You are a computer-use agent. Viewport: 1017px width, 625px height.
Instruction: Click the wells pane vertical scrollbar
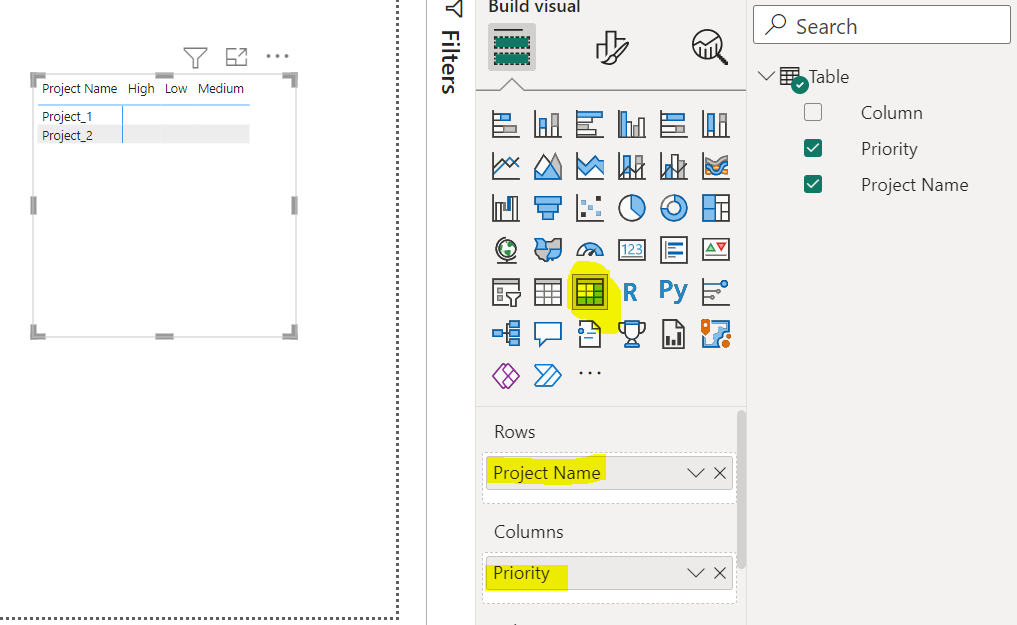tap(741, 489)
